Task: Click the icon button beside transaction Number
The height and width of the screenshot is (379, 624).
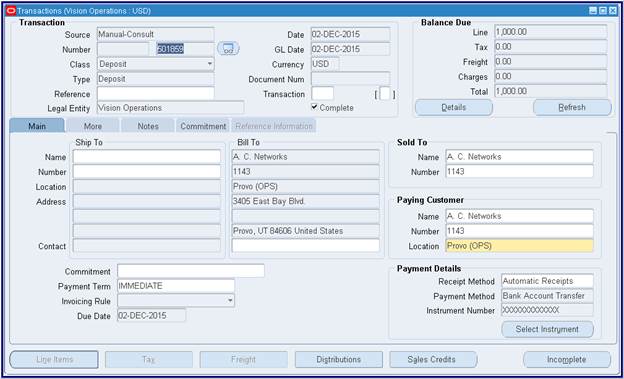Action: point(228,49)
